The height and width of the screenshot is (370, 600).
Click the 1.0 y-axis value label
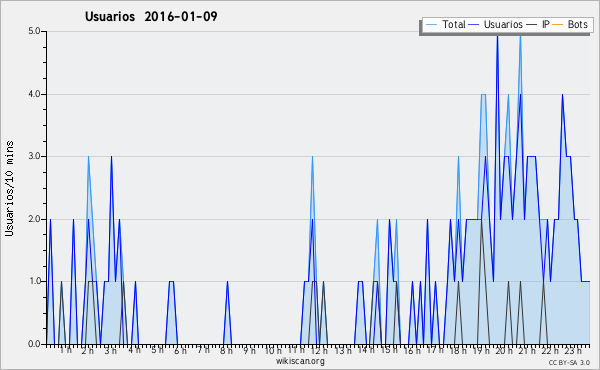[x=34, y=281]
